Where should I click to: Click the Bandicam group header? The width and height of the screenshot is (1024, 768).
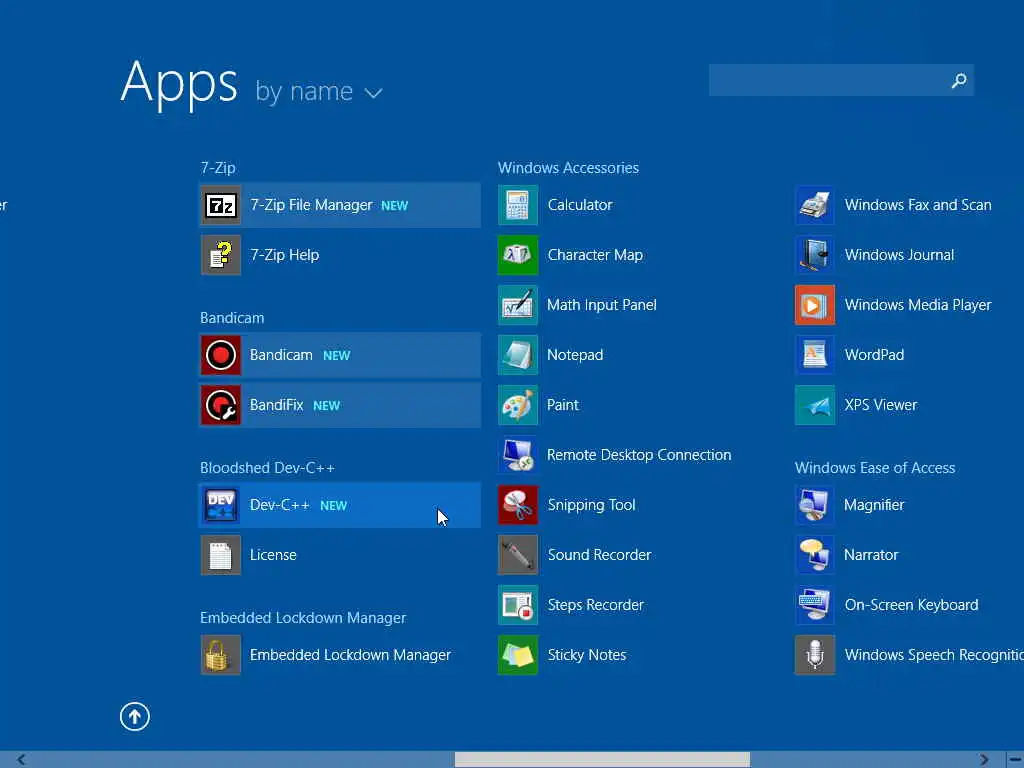[x=232, y=318]
